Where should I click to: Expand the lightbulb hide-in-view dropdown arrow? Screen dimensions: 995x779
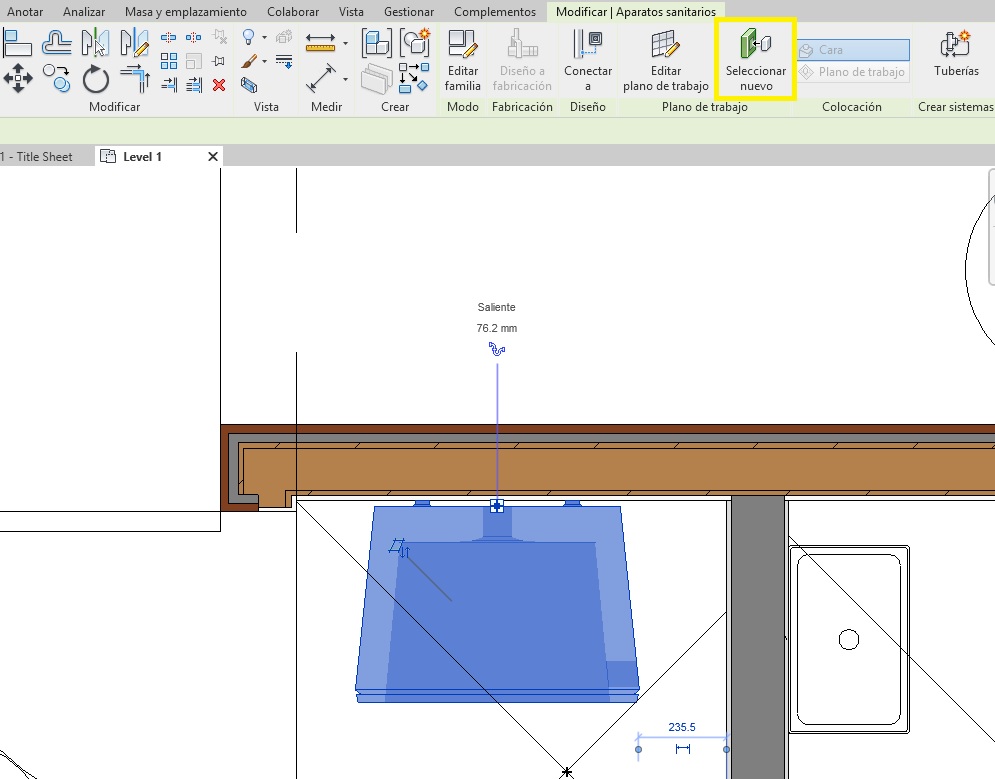(264, 38)
